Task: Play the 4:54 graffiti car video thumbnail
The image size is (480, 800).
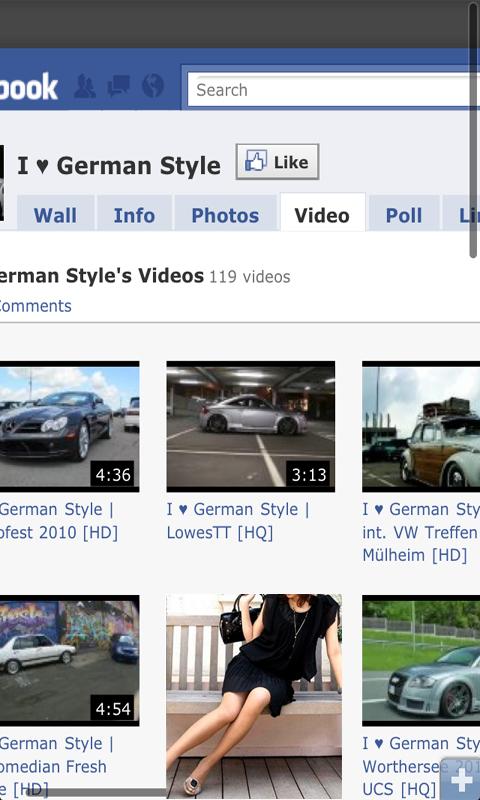Action: (x=69, y=660)
